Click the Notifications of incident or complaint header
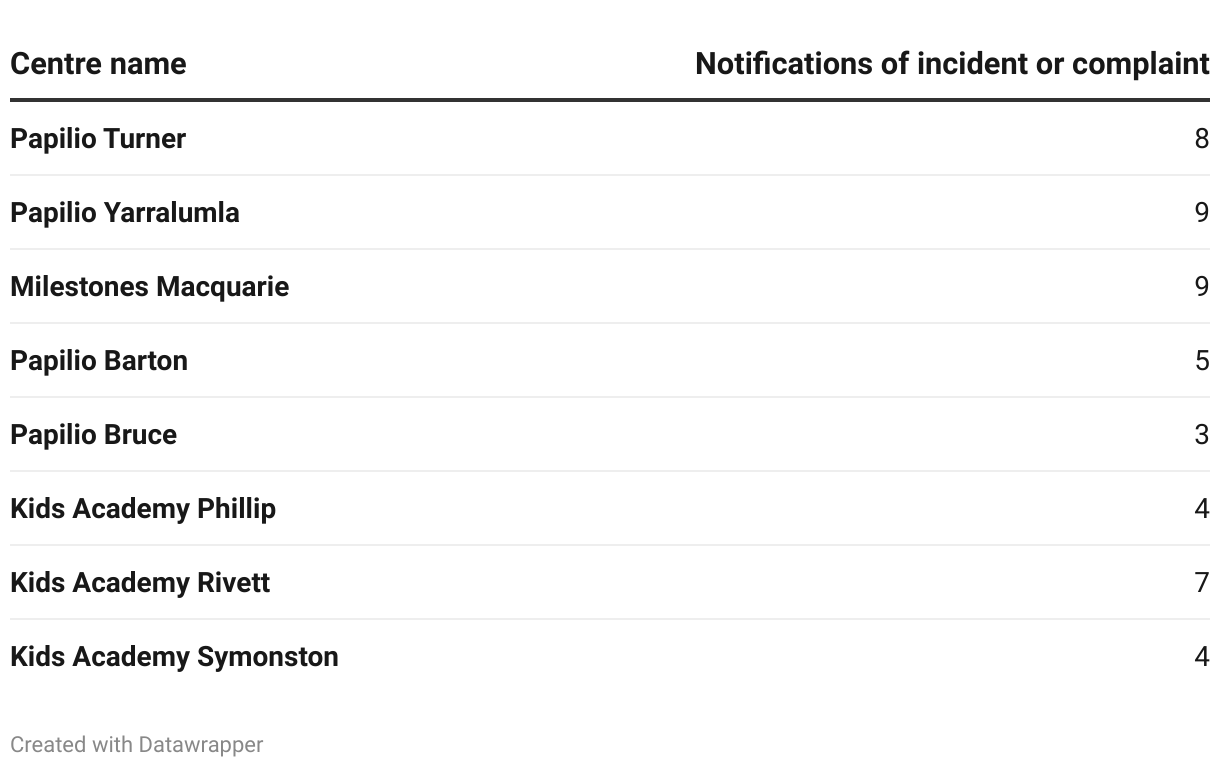This screenshot has width=1220, height=768. click(951, 64)
